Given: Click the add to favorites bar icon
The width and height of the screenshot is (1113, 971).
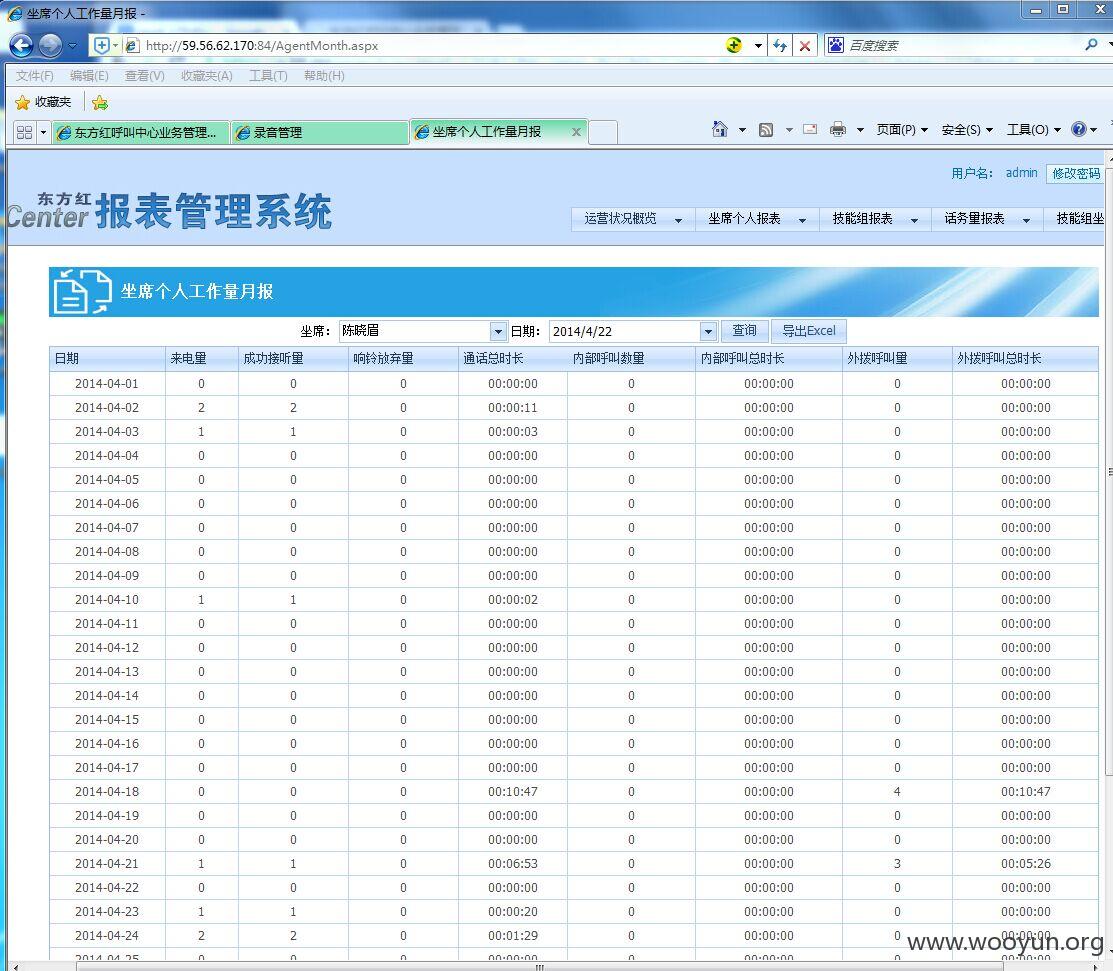Looking at the screenshot, I should (x=100, y=103).
